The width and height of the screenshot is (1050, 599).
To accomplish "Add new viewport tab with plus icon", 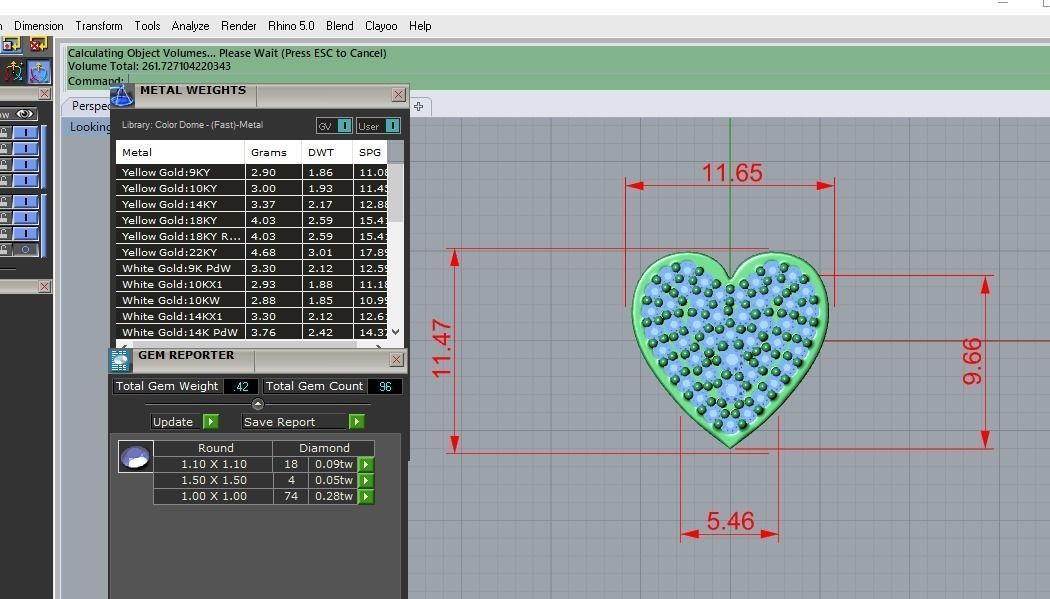I will tap(419, 106).
